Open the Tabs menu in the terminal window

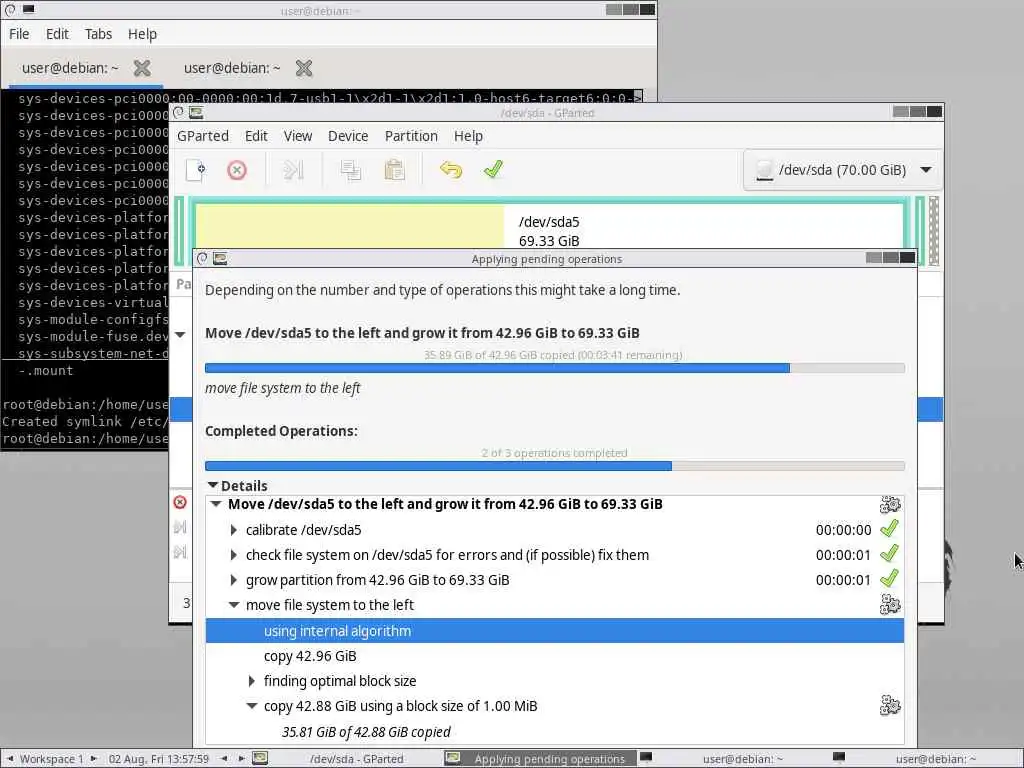98,34
